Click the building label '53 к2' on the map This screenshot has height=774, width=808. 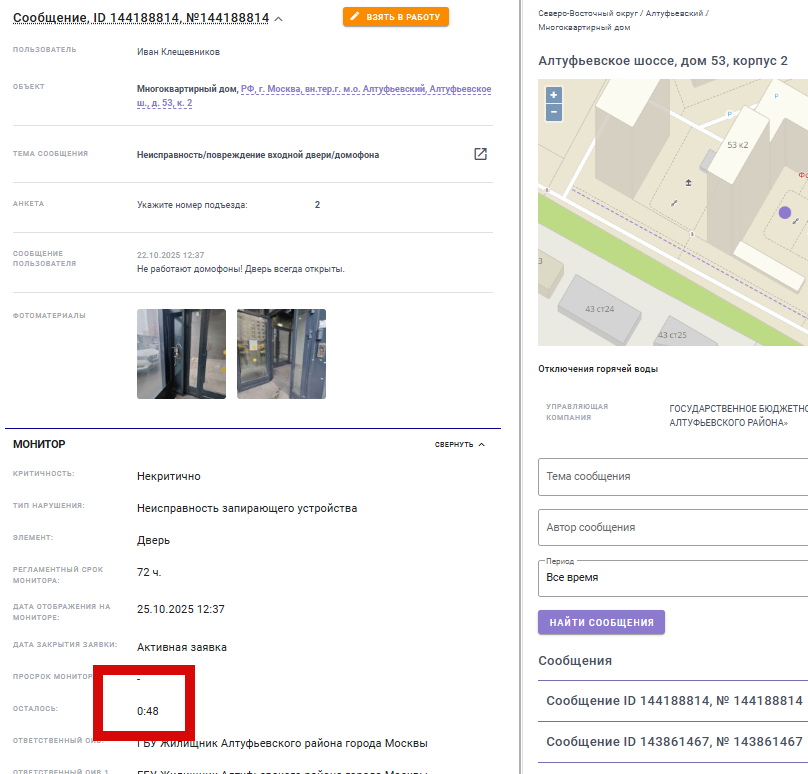point(737,145)
